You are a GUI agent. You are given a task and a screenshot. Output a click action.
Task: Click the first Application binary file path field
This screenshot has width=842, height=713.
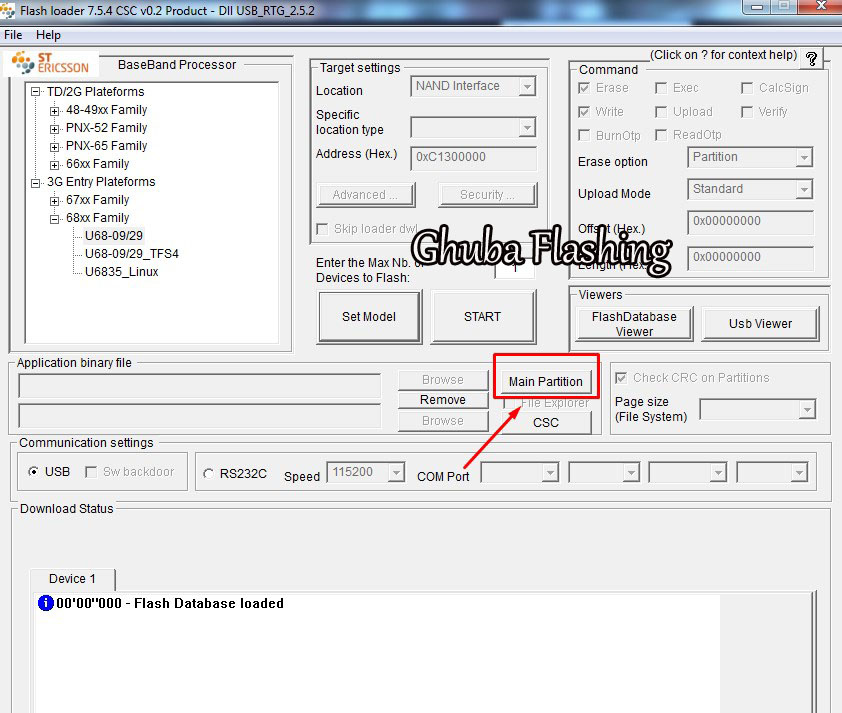click(x=200, y=386)
